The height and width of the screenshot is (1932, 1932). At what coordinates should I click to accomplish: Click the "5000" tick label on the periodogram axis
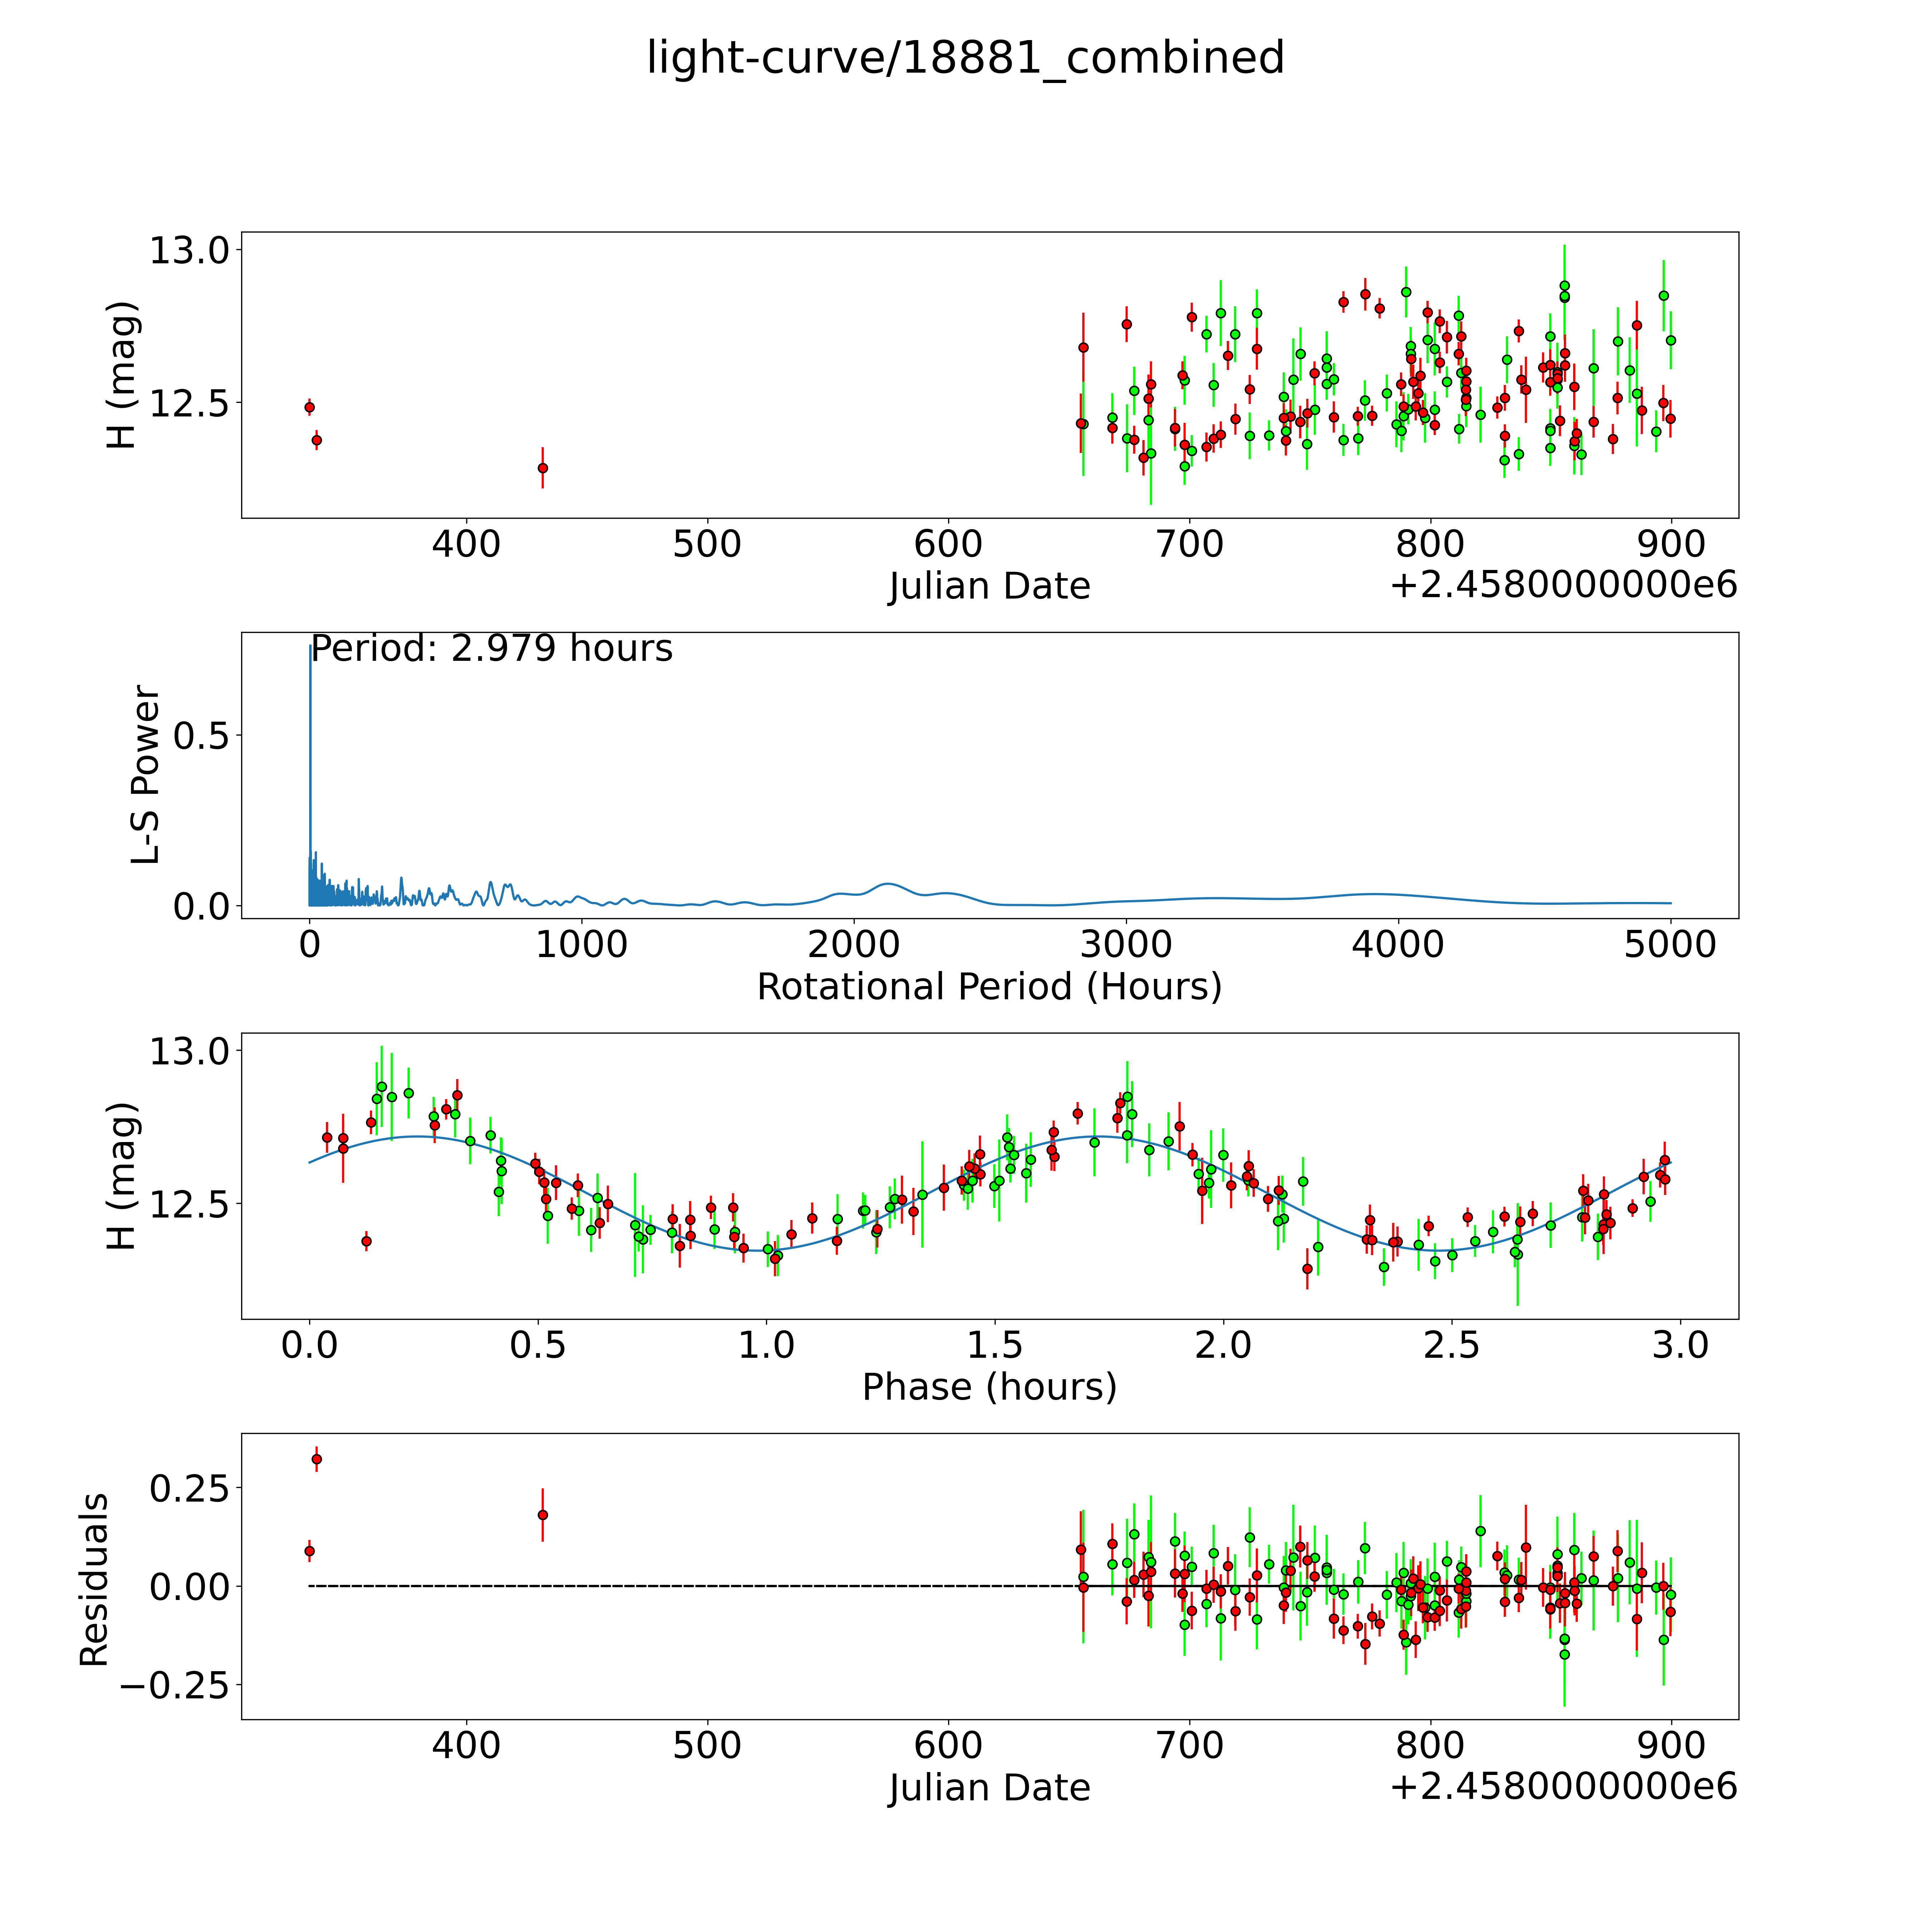pos(1670,945)
